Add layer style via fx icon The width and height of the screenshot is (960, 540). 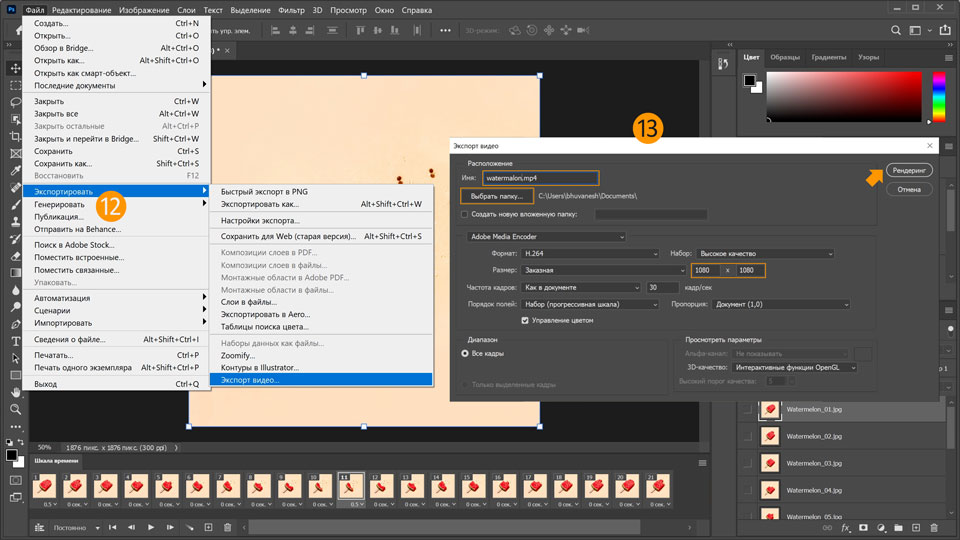click(x=846, y=527)
